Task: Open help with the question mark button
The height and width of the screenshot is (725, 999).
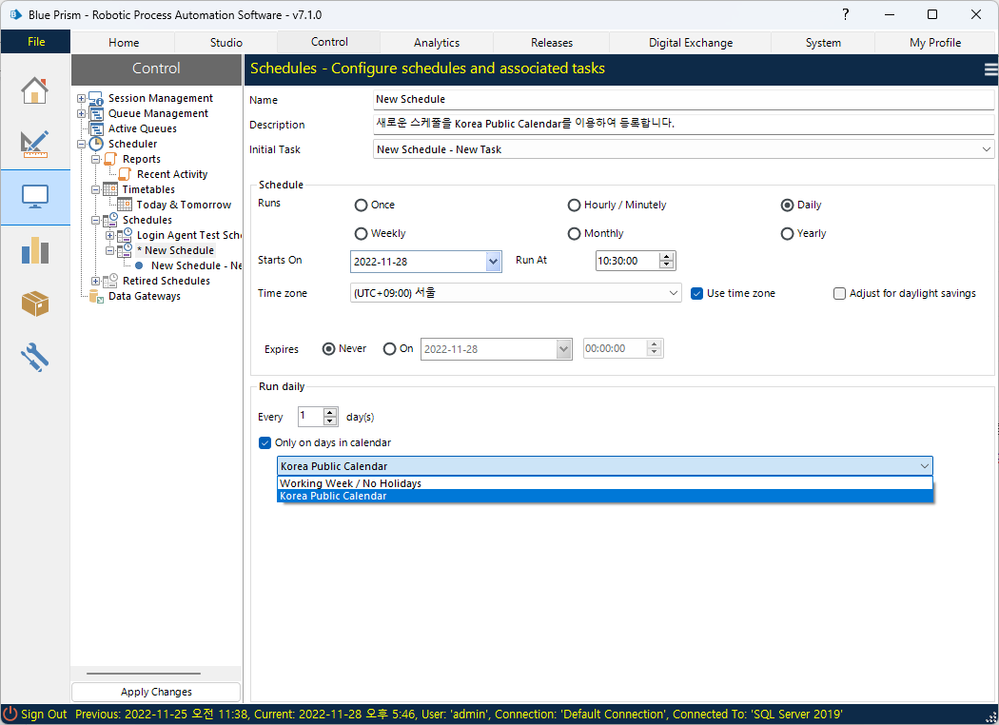Action: click(845, 15)
